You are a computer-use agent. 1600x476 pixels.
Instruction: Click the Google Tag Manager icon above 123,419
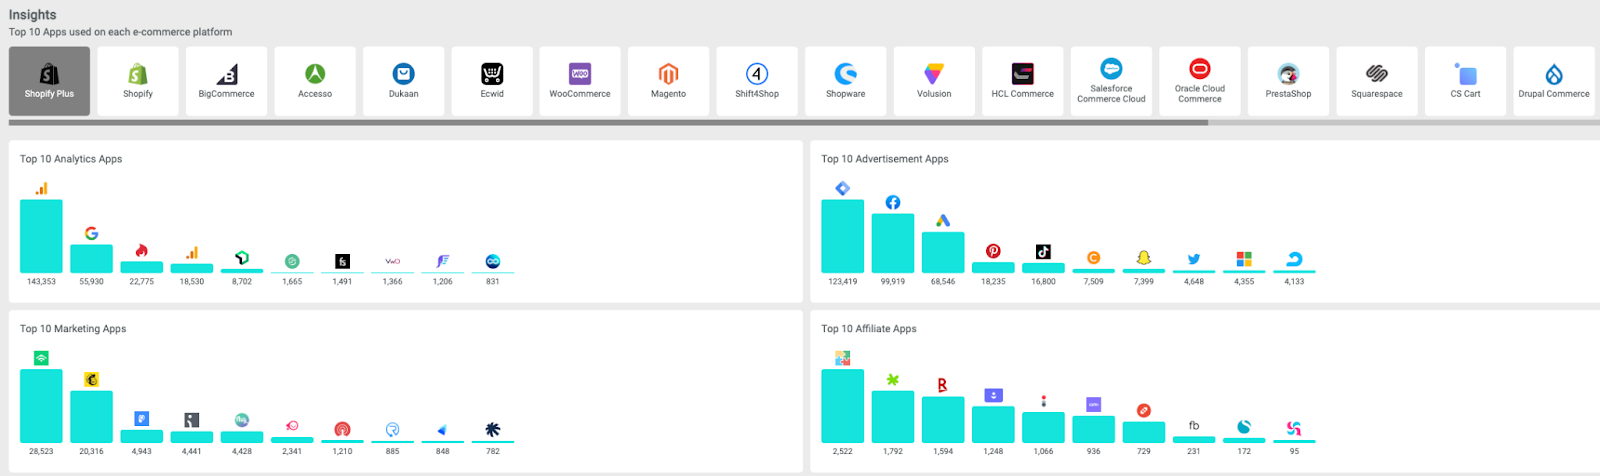(x=842, y=188)
